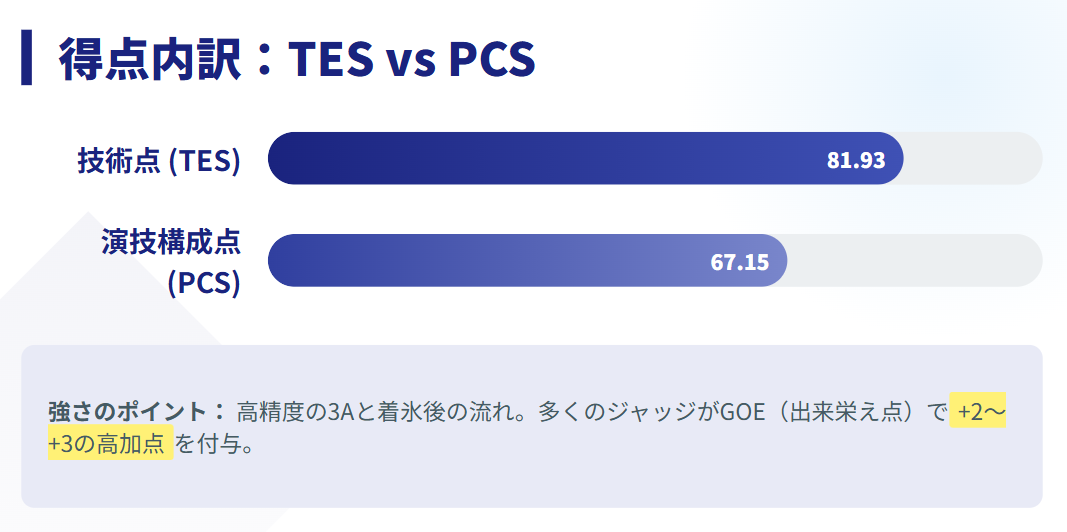The height and width of the screenshot is (532, 1067).
Task: Click the blue vertical accent bar beside the title
Action: pyautogui.click(x=27, y=58)
